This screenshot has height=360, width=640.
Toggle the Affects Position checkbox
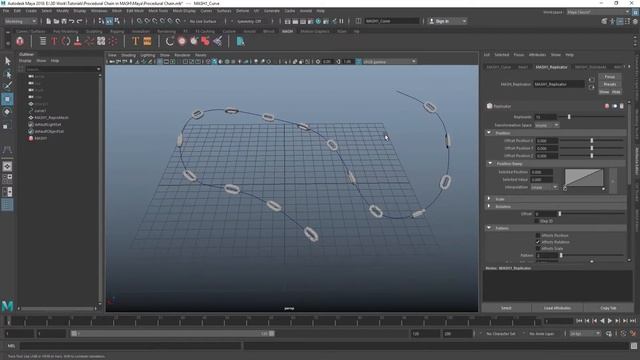[x=538, y=236]
